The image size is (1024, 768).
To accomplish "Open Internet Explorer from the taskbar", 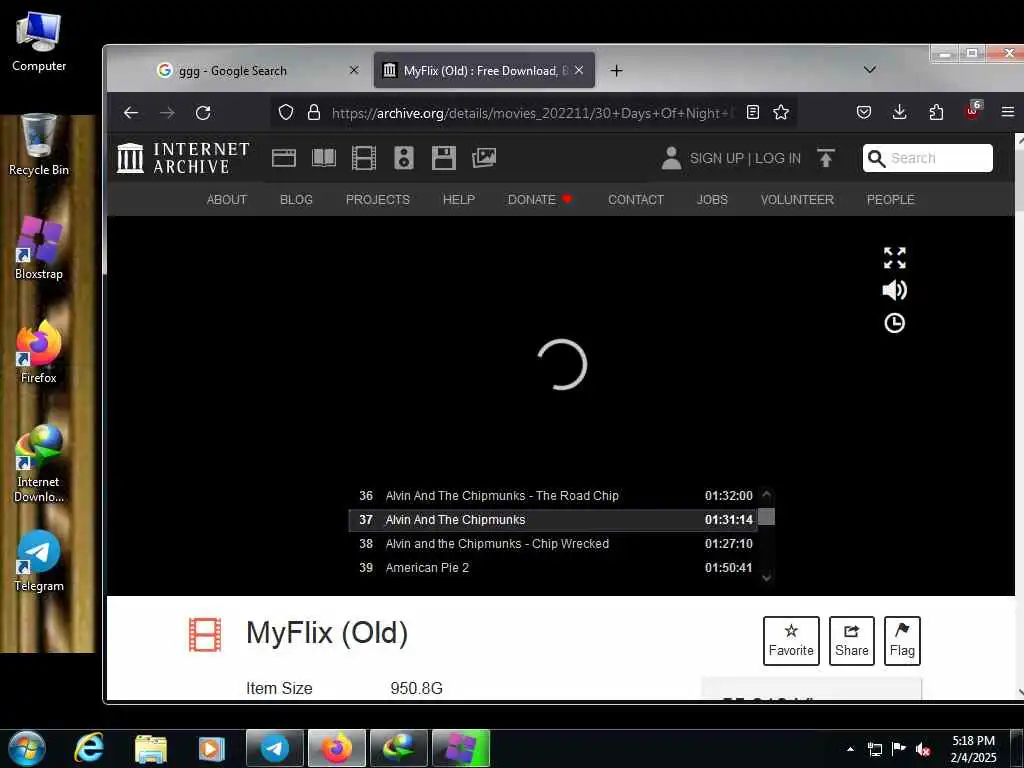I will pyautogui.click(x=88, y=748).
